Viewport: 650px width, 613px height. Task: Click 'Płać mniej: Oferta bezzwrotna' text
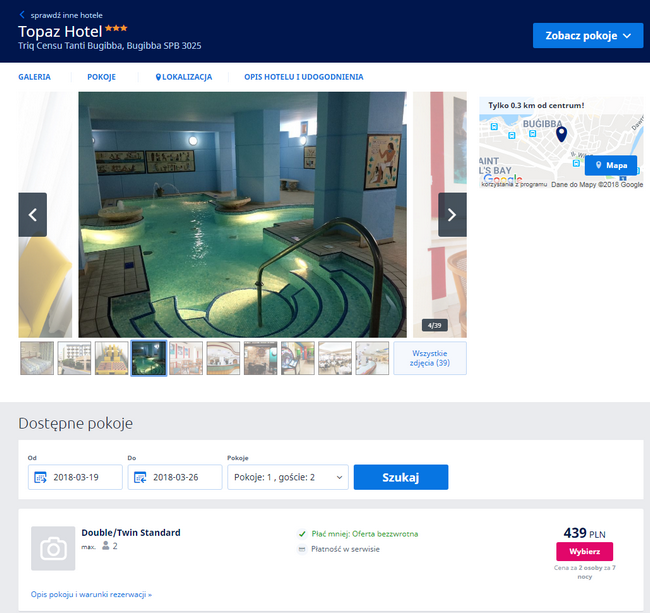pos(365,534)
